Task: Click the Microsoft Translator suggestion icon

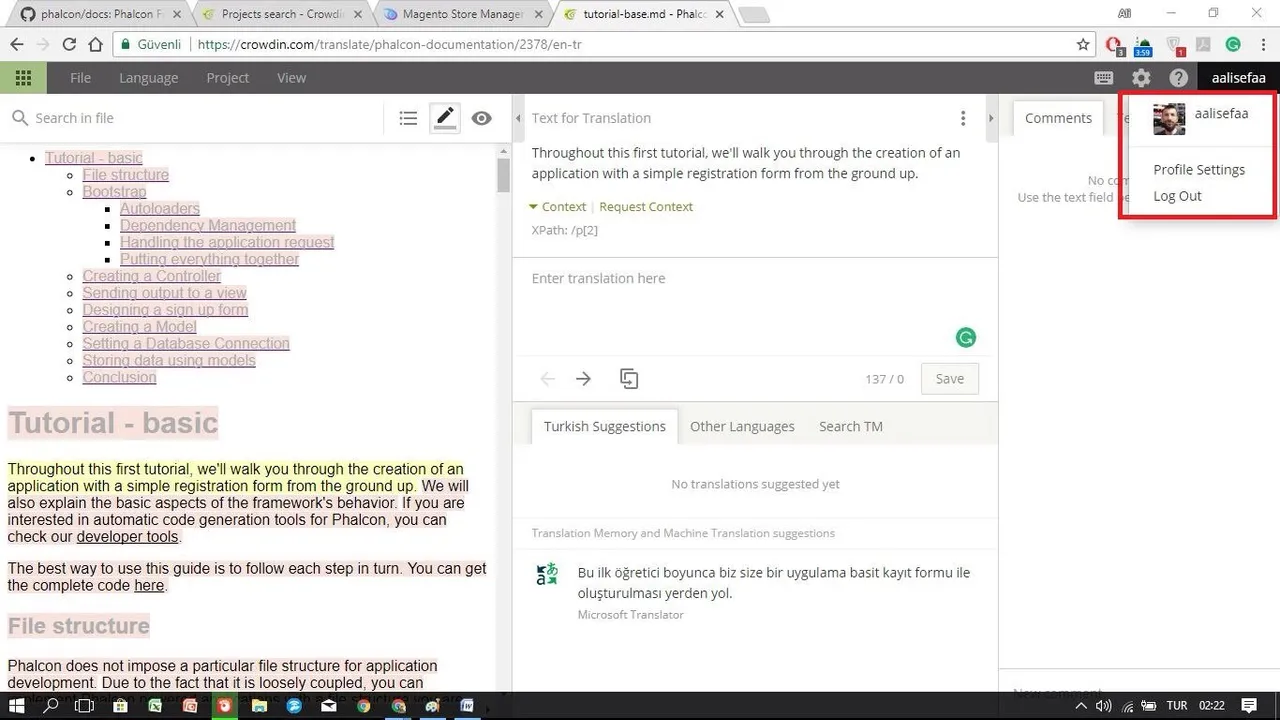Action: tap(547, 574)
